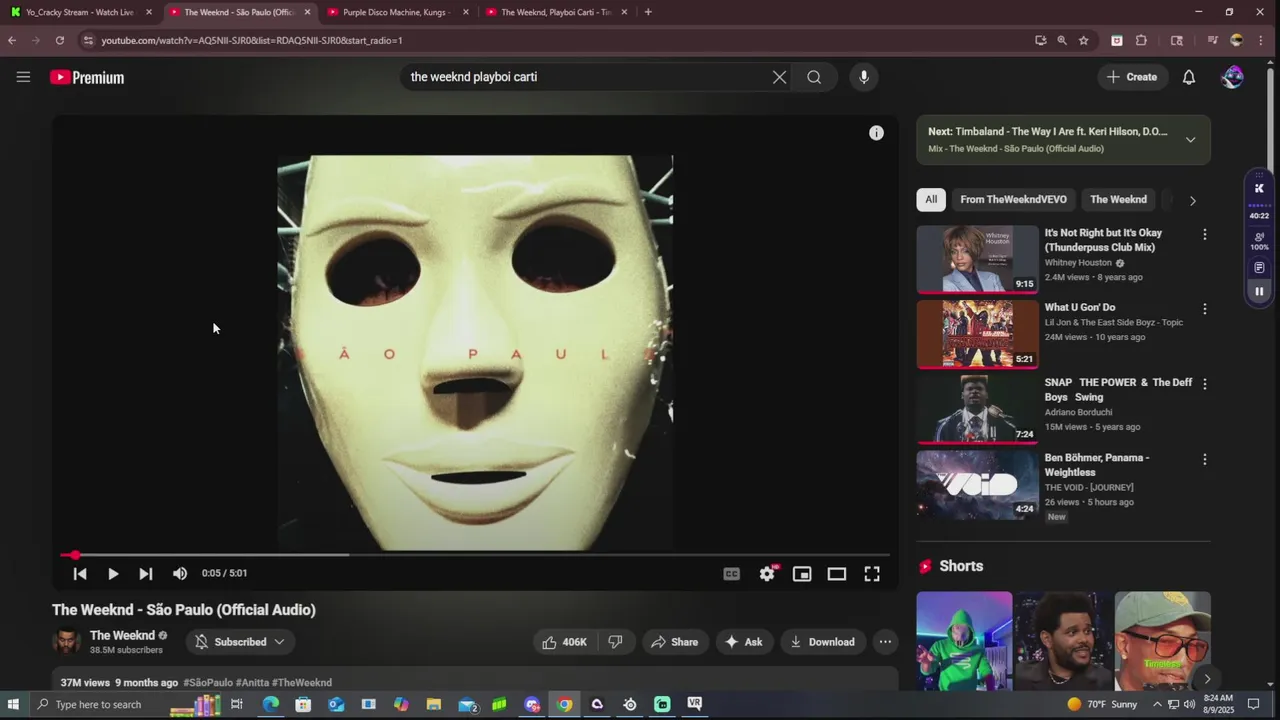
Task: Open Chrome extensions puzzle icon
Action: click(x=1141, y=40)
